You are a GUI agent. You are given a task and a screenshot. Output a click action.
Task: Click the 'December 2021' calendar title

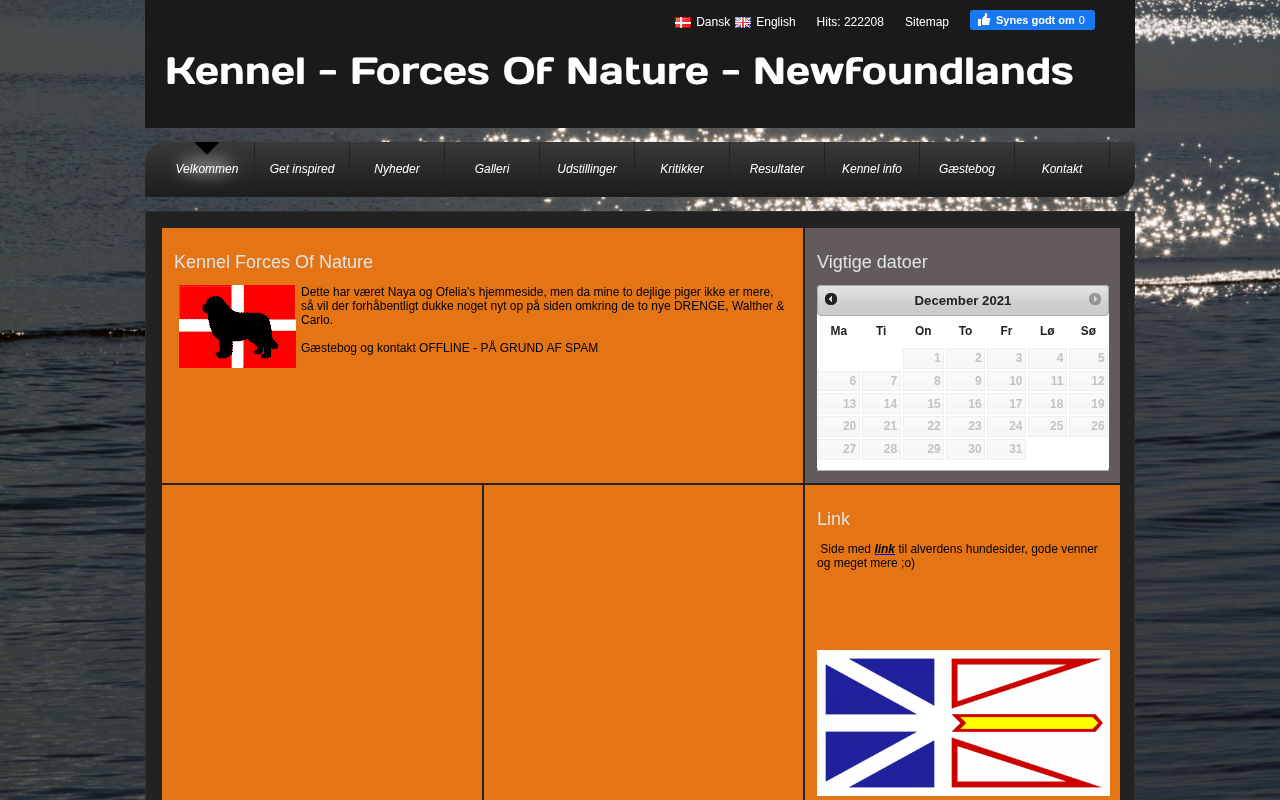pos(963,300)
